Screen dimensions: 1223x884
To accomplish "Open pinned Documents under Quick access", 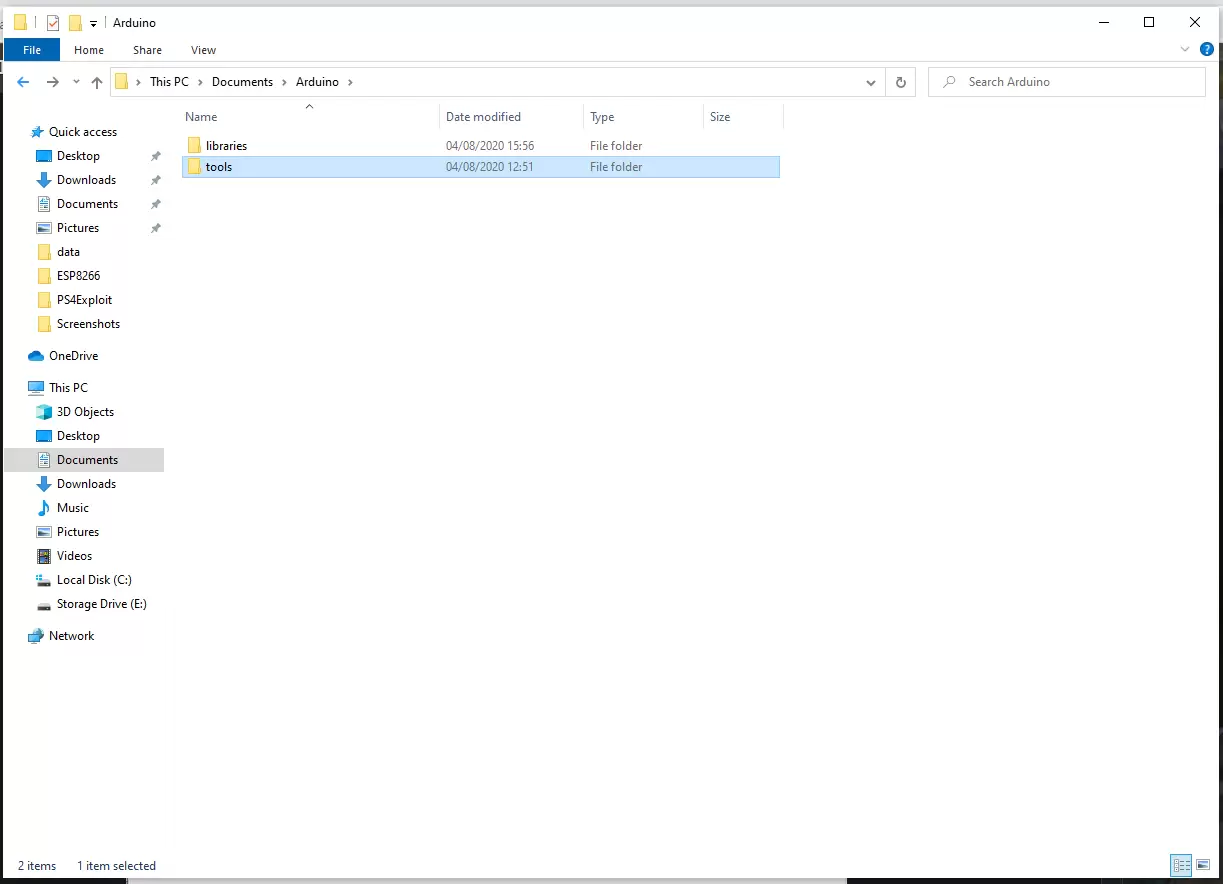I will pyautogui.click(x=87, y=204).
